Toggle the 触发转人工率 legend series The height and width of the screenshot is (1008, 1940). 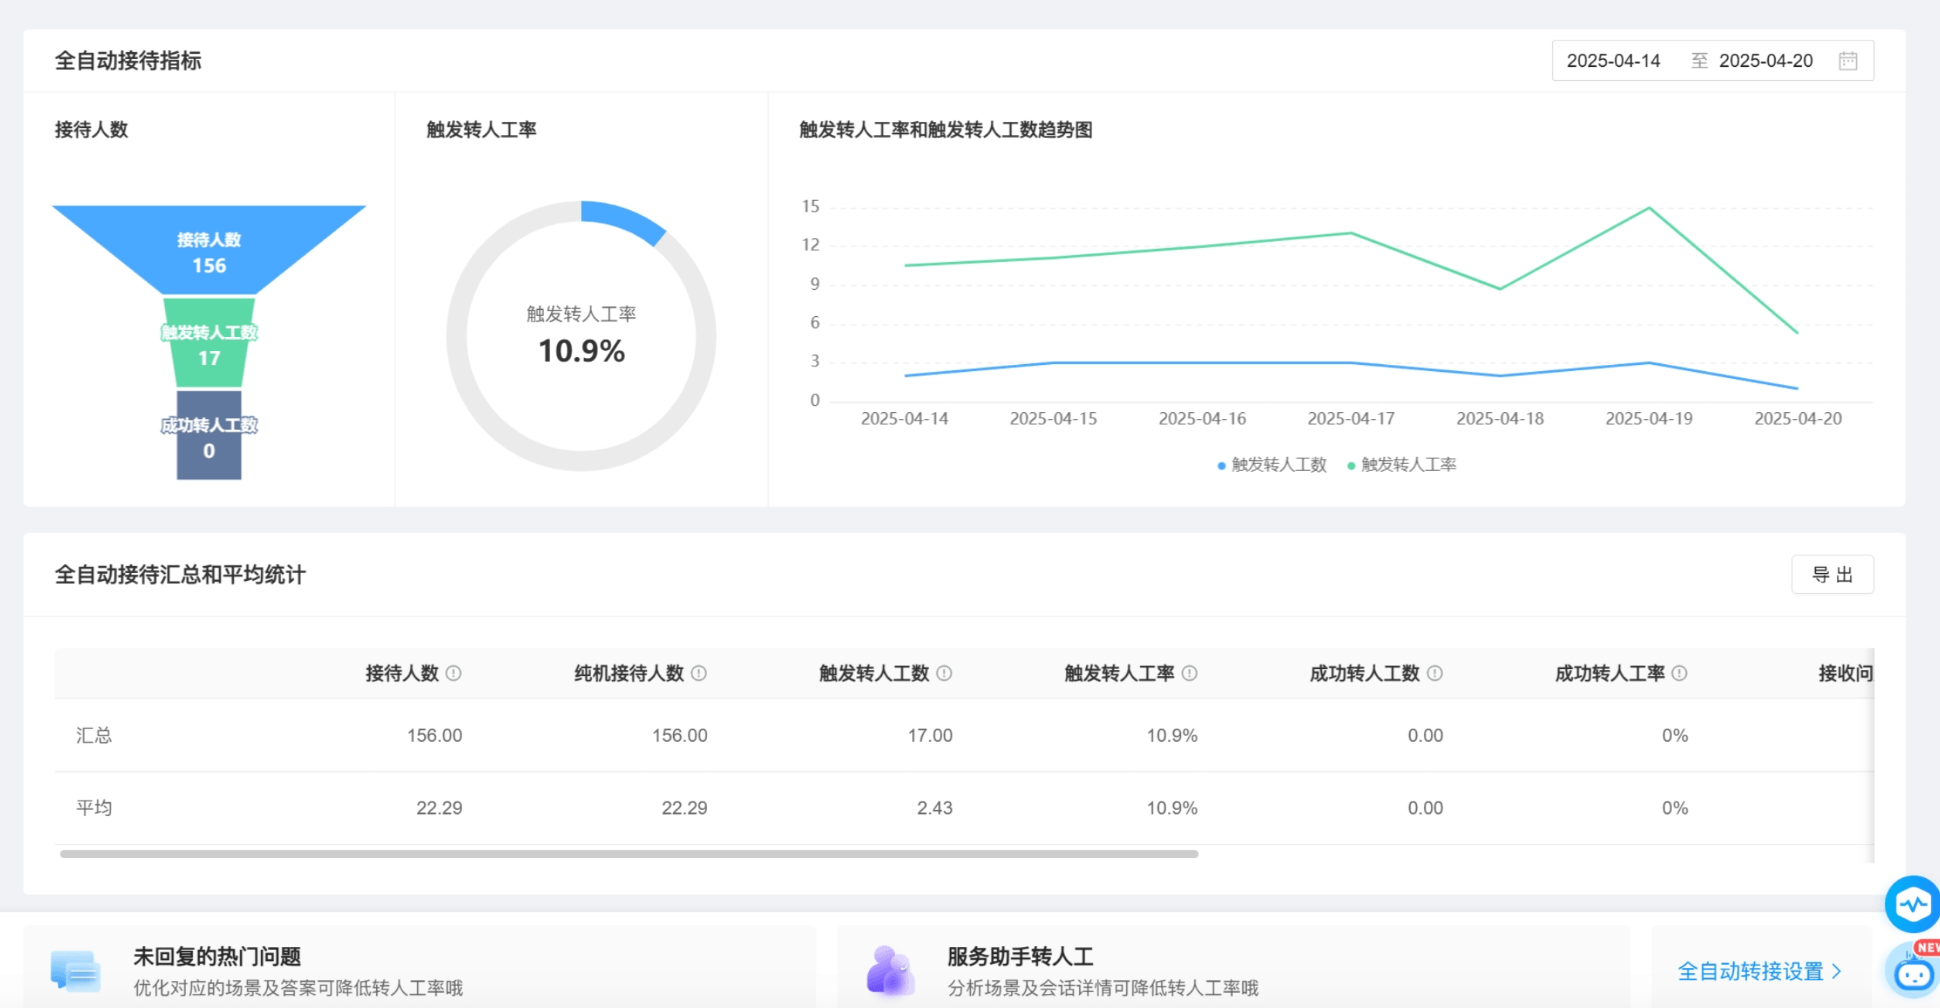point(1401,465)
